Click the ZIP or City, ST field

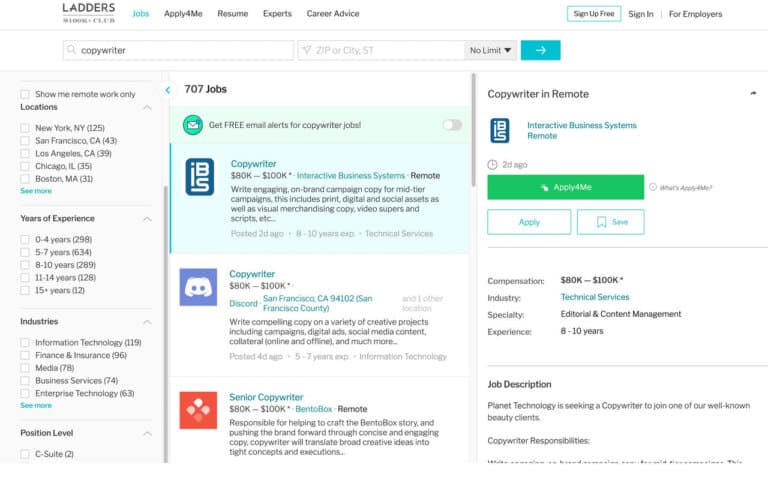381,50
